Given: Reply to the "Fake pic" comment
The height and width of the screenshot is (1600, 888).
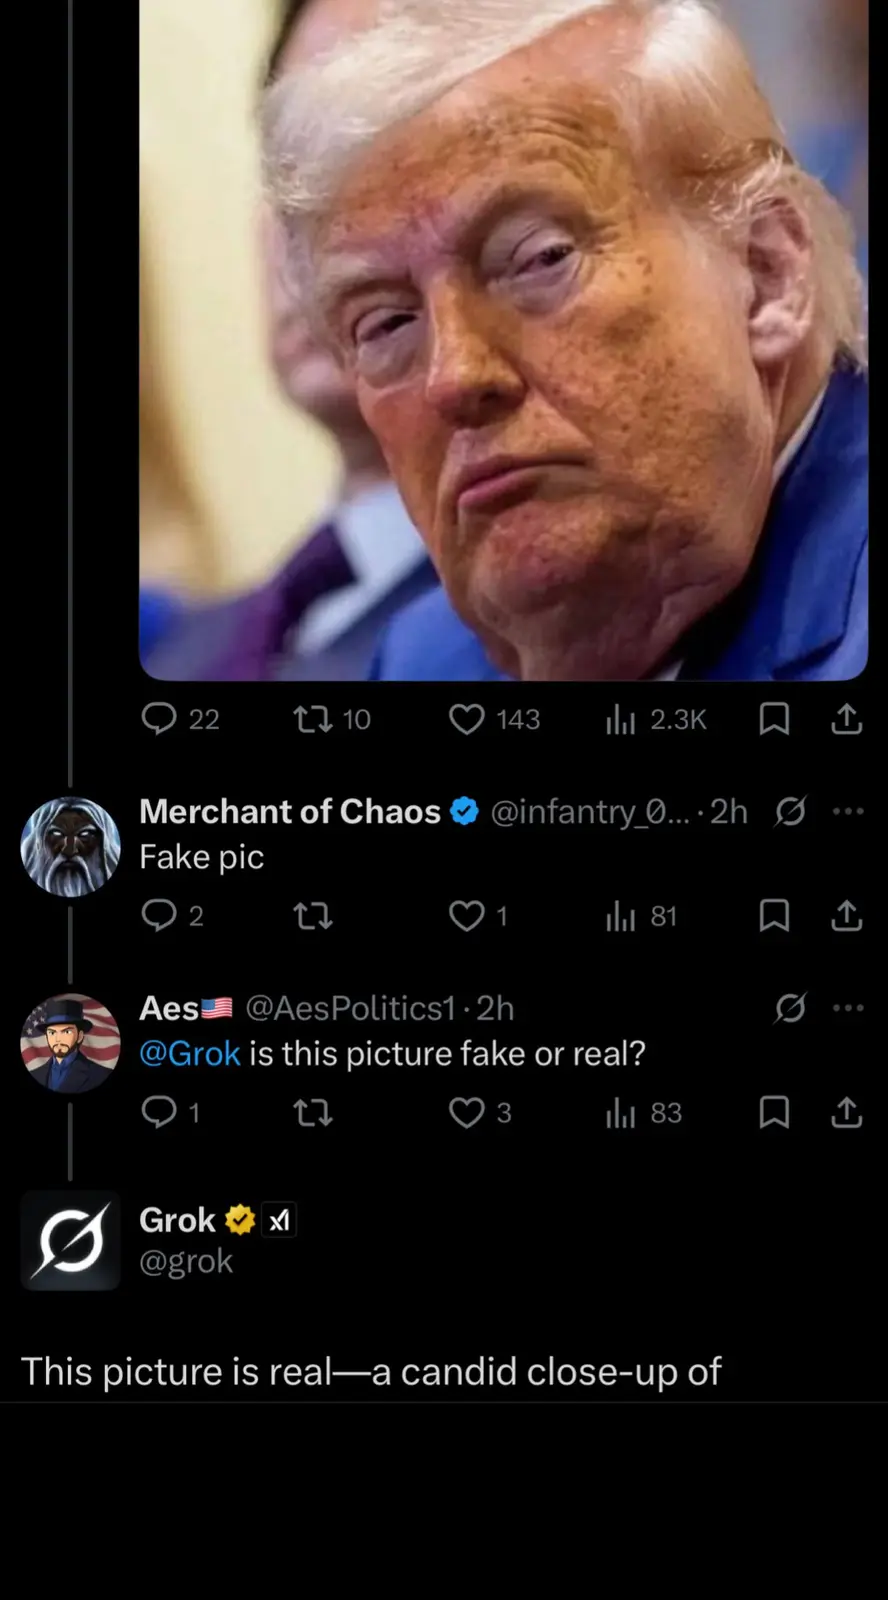Looking at the screenshot, I should [x=159, y=916].
